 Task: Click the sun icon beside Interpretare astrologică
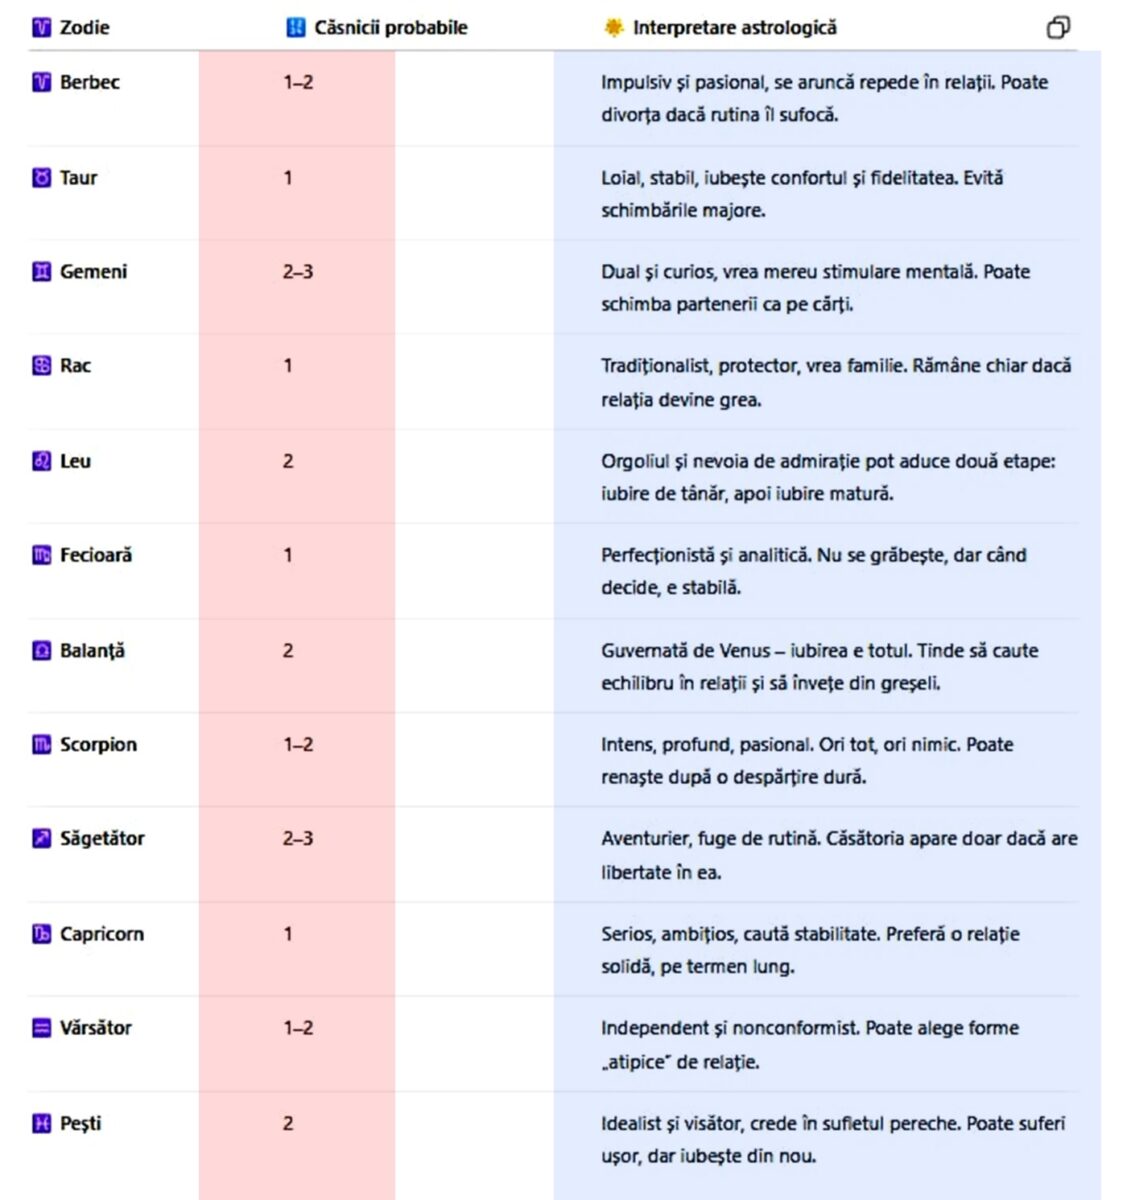[613, 28]
